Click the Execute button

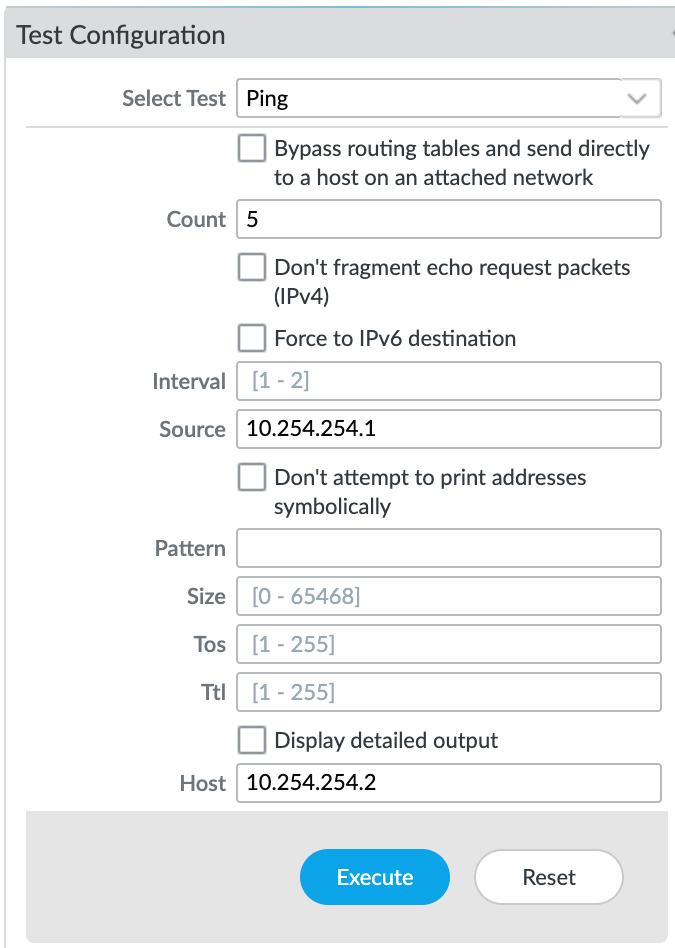click(x=374, y=877)
